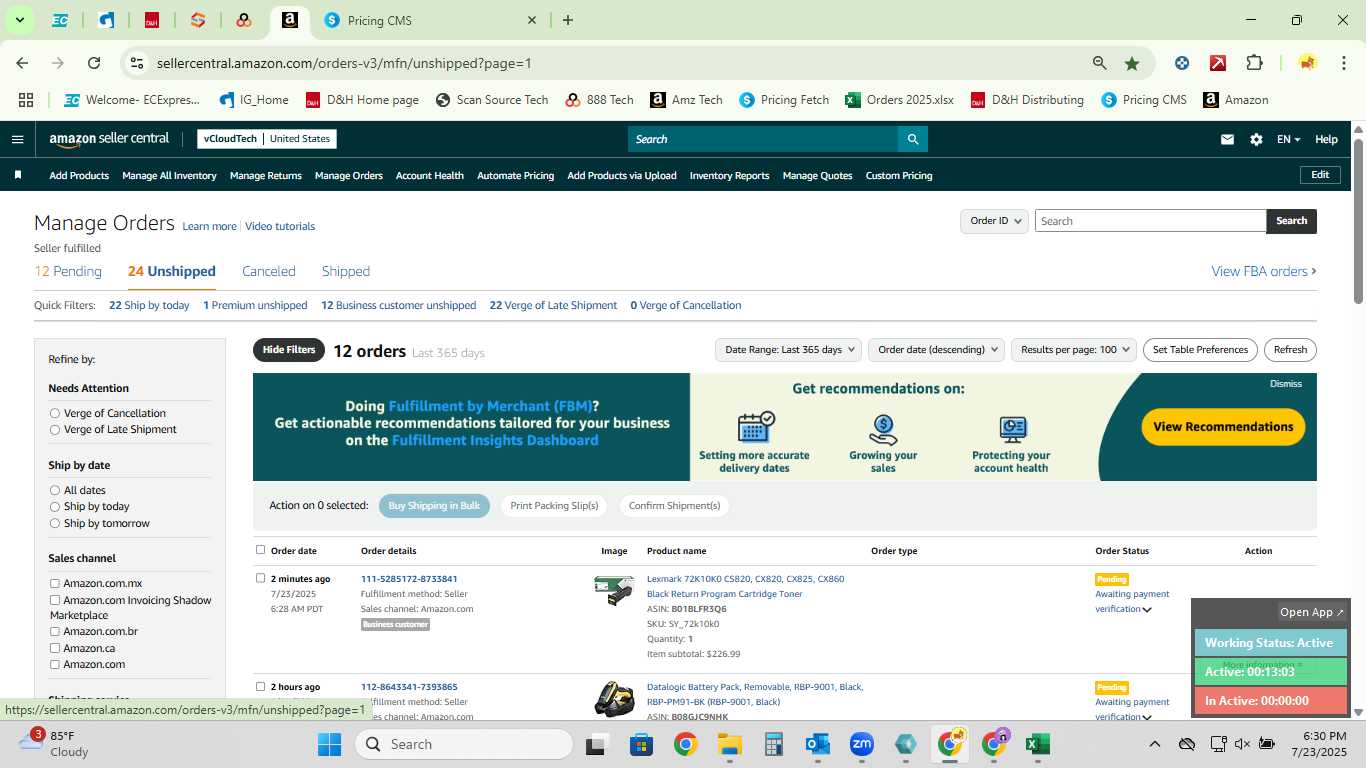Image resolution: width=1366 pixels, height=768 pixels.
Task: Dismiss the FBM recommendations banner
Action: (x=1286, y=383)
